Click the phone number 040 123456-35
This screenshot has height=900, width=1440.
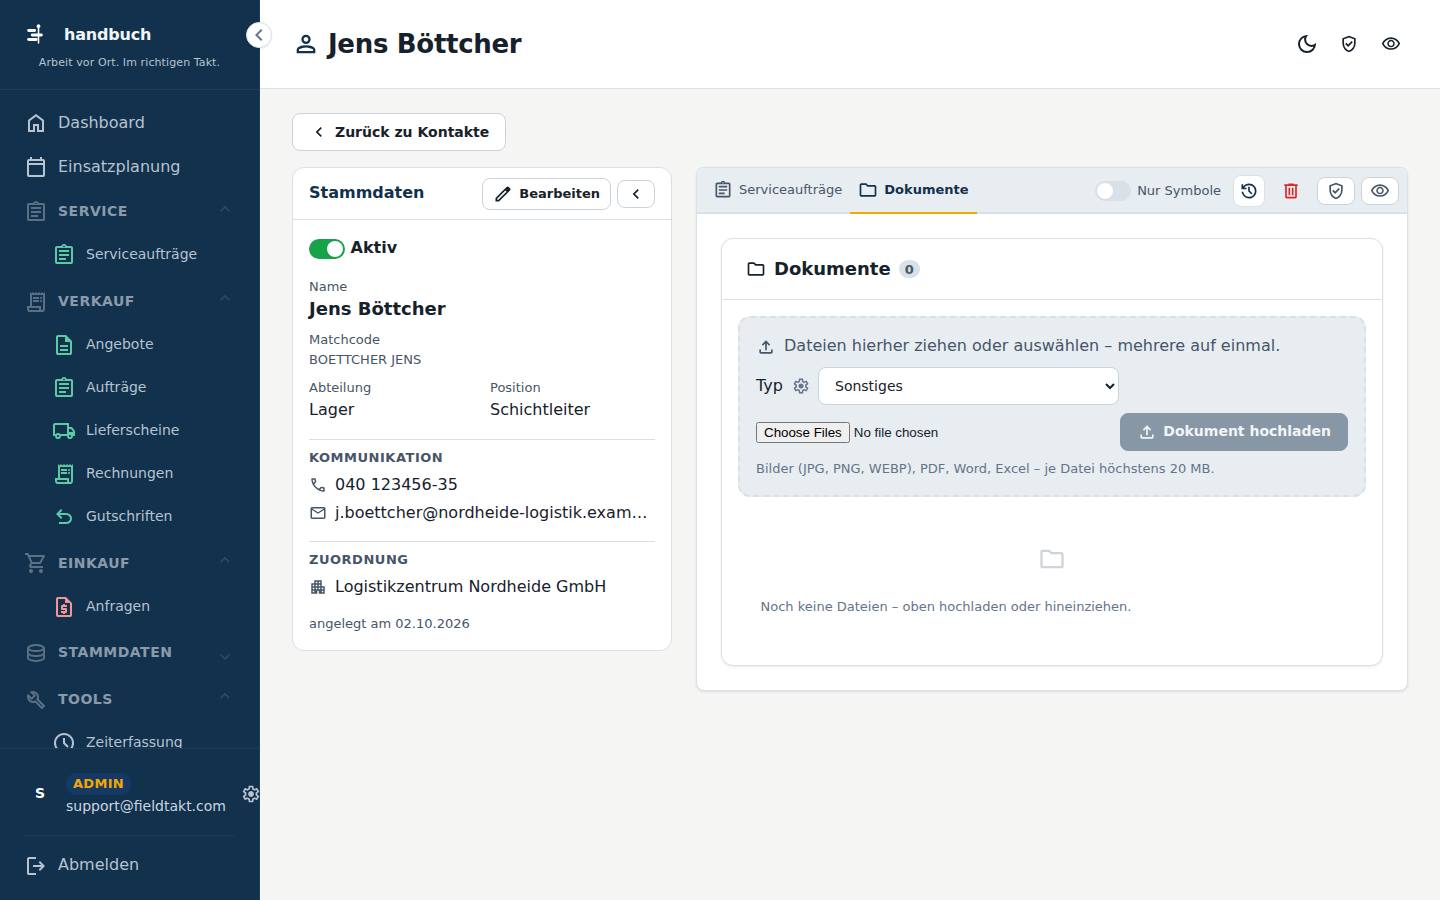click(396, 485)
